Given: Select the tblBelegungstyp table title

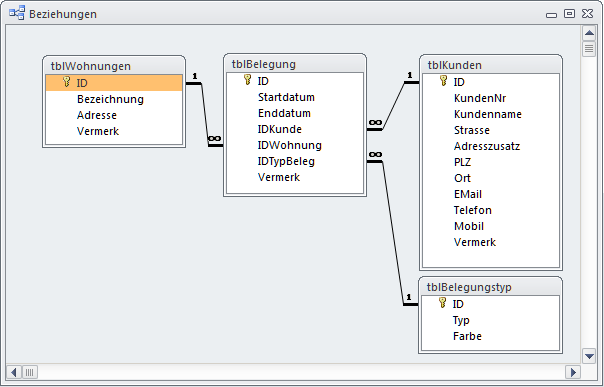Looking at the screenshot, I should [469, 287].
